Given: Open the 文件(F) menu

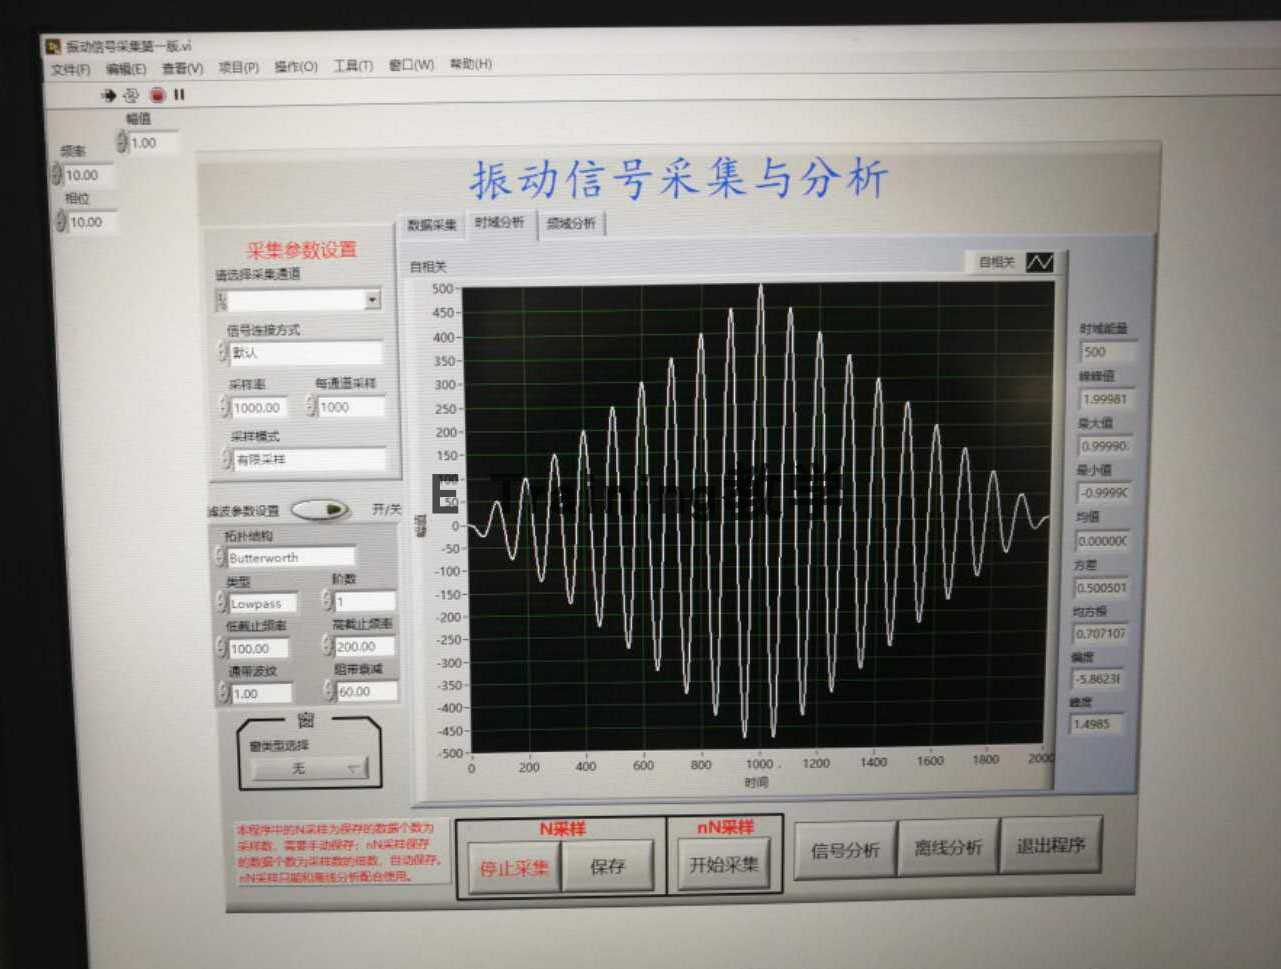Looking at the screenshot, I should (70, 69).
